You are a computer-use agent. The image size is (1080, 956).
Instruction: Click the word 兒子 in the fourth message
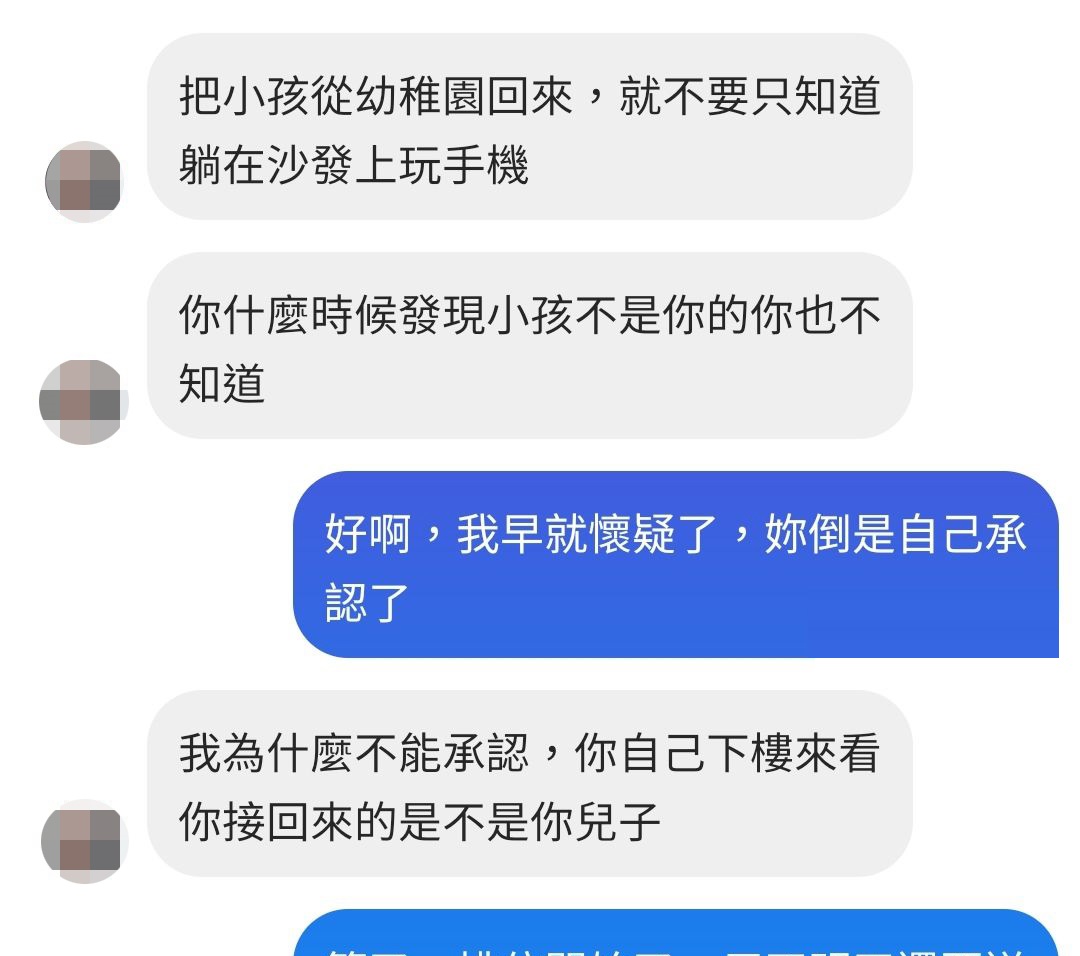[x=617, y=822]
